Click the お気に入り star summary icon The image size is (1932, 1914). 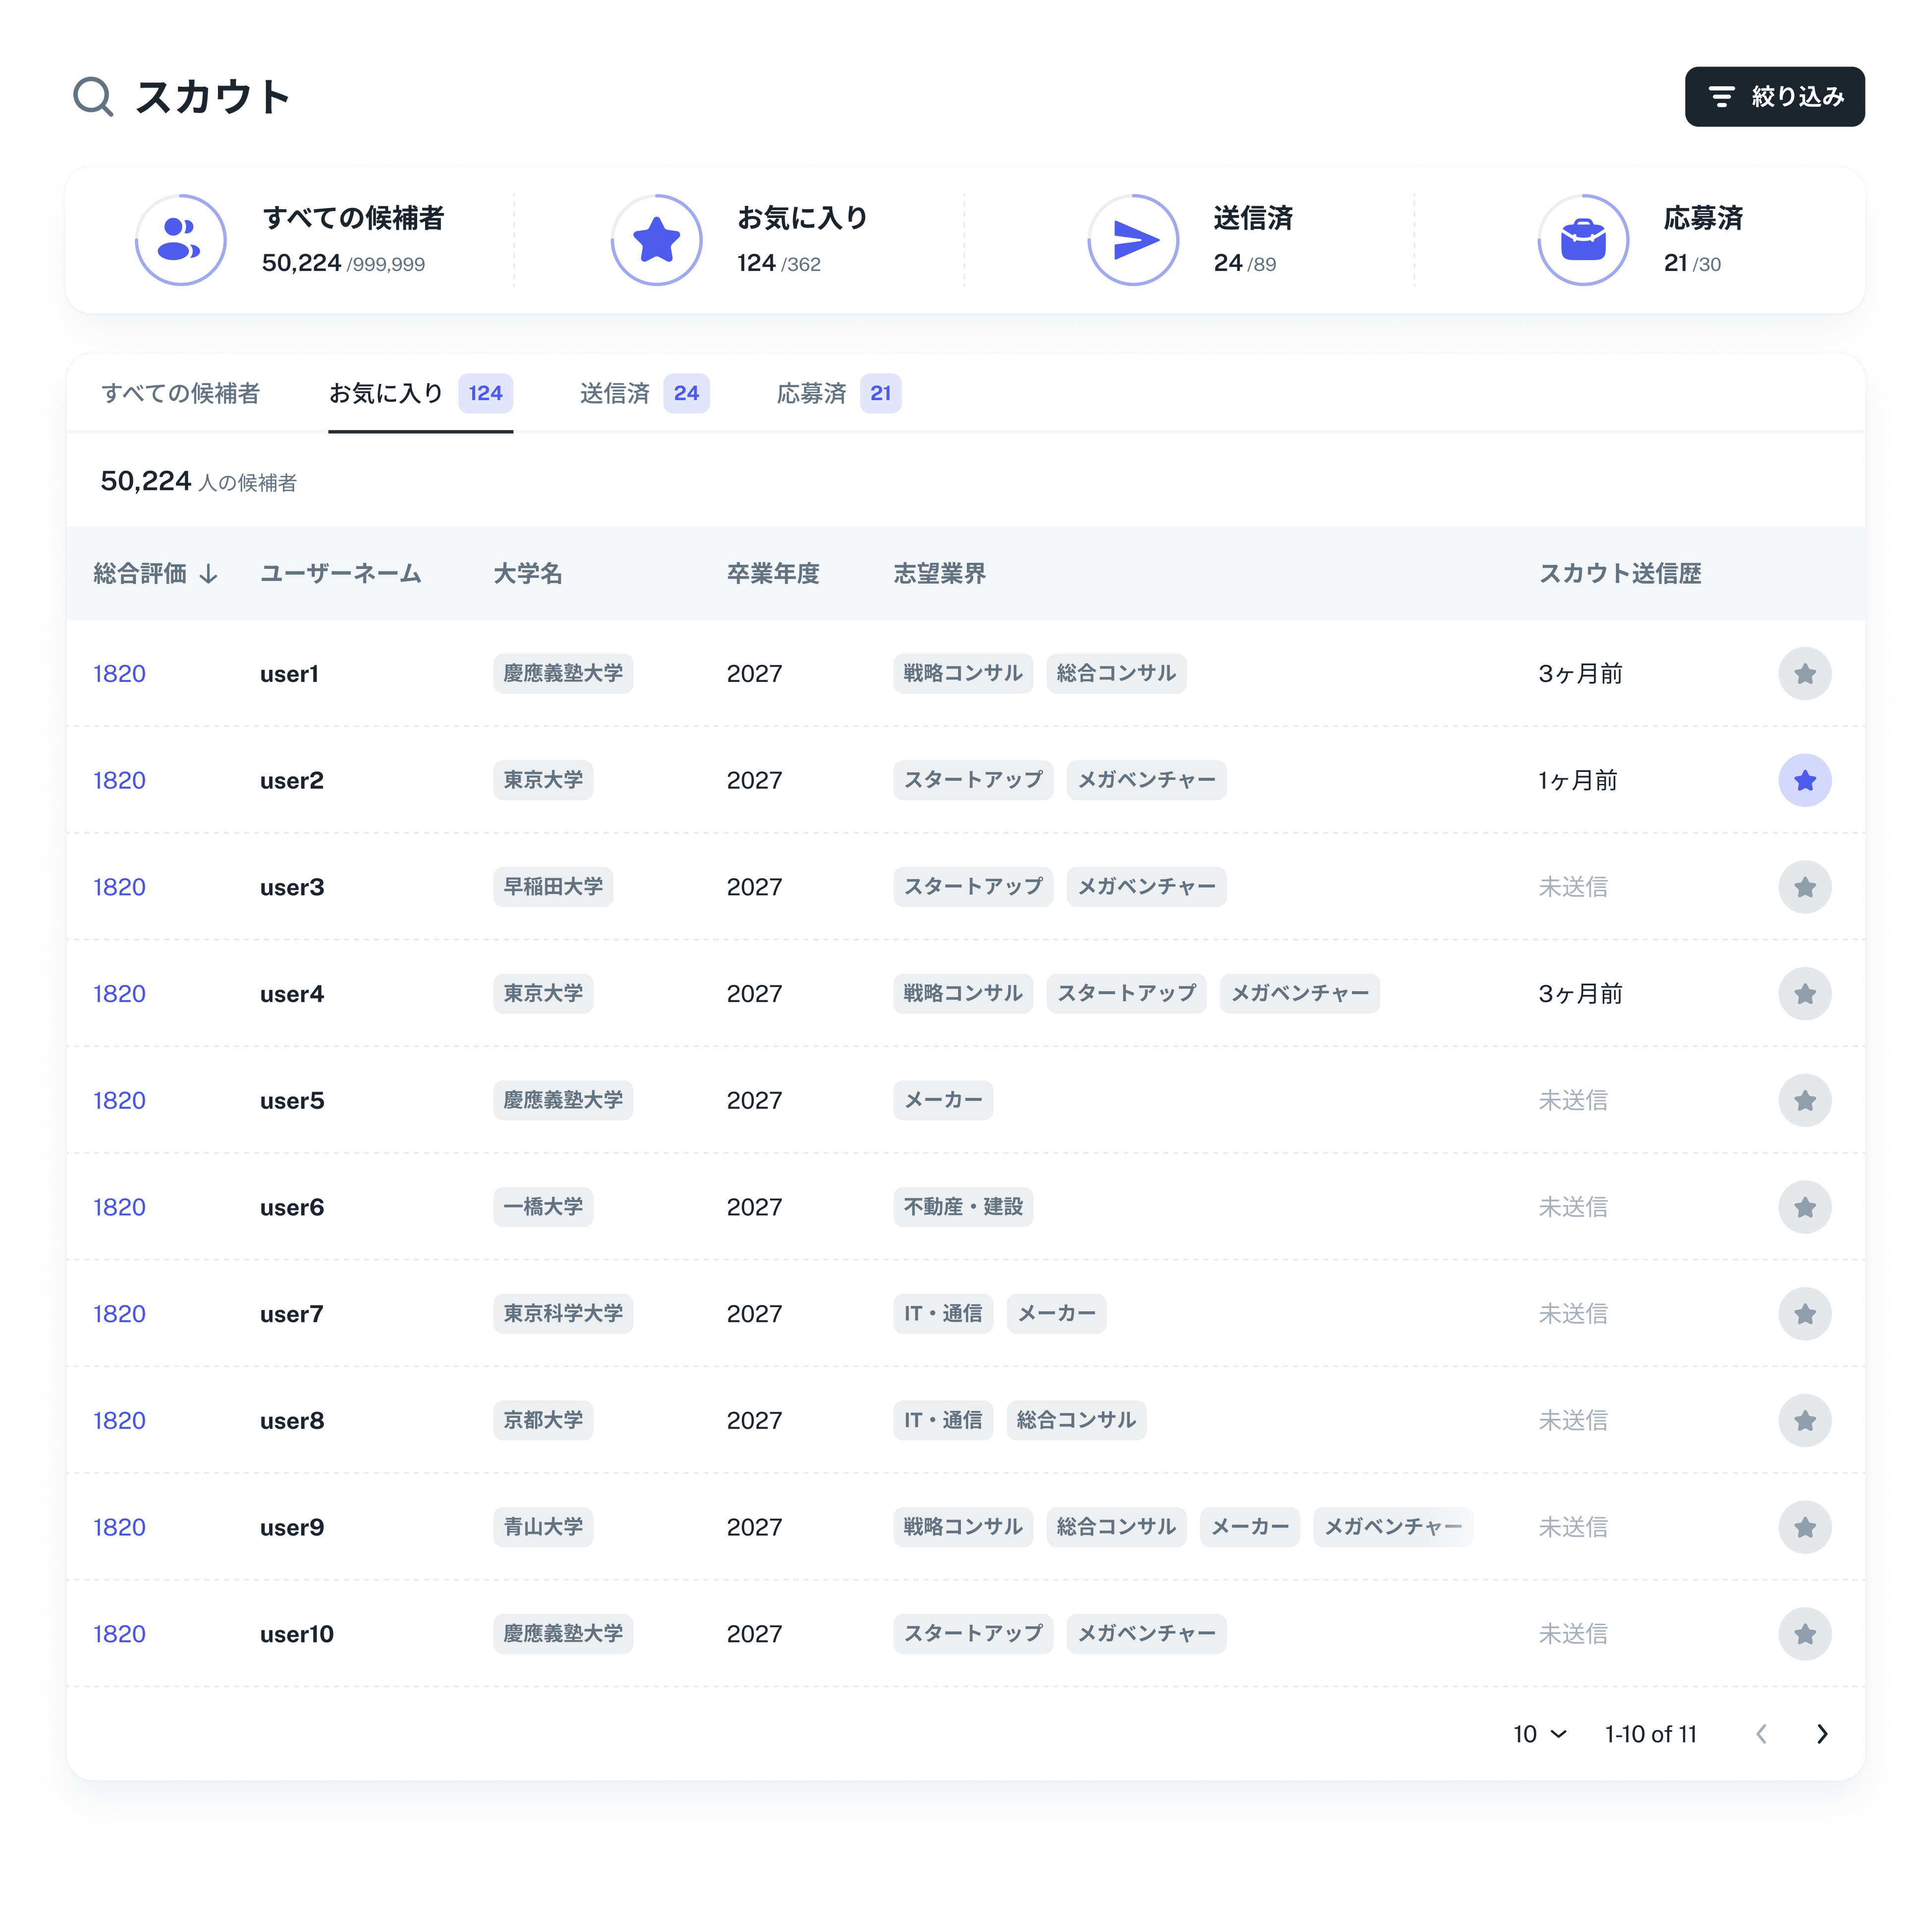(x=656, y=240)
